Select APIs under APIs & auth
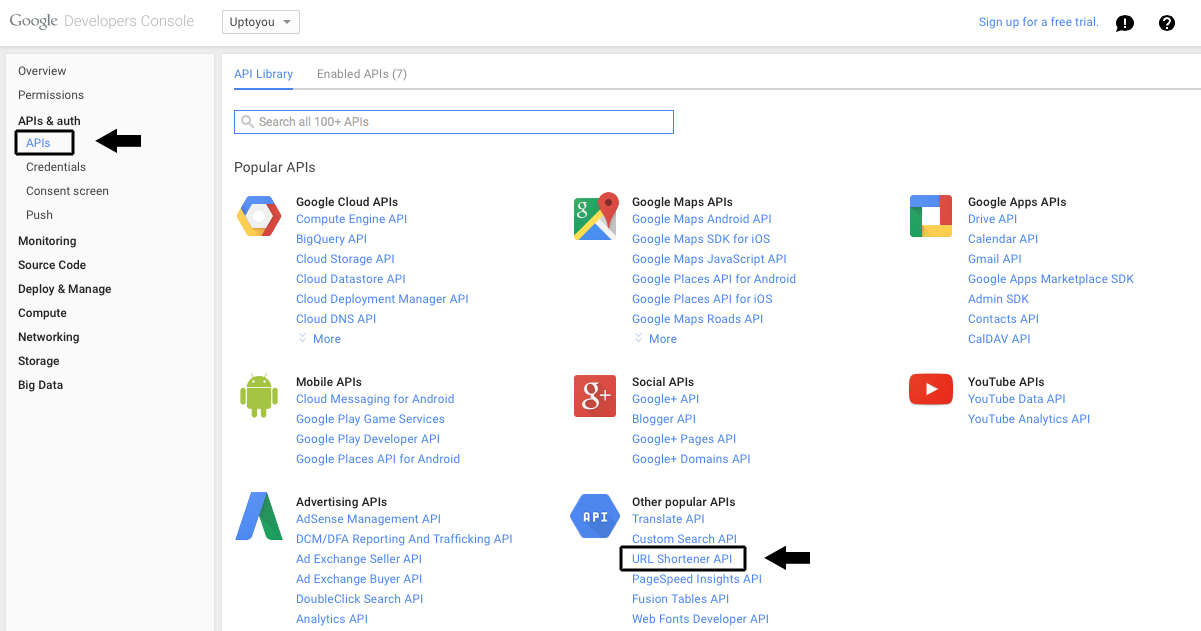 pyautogui.click(x=38, y=143)
